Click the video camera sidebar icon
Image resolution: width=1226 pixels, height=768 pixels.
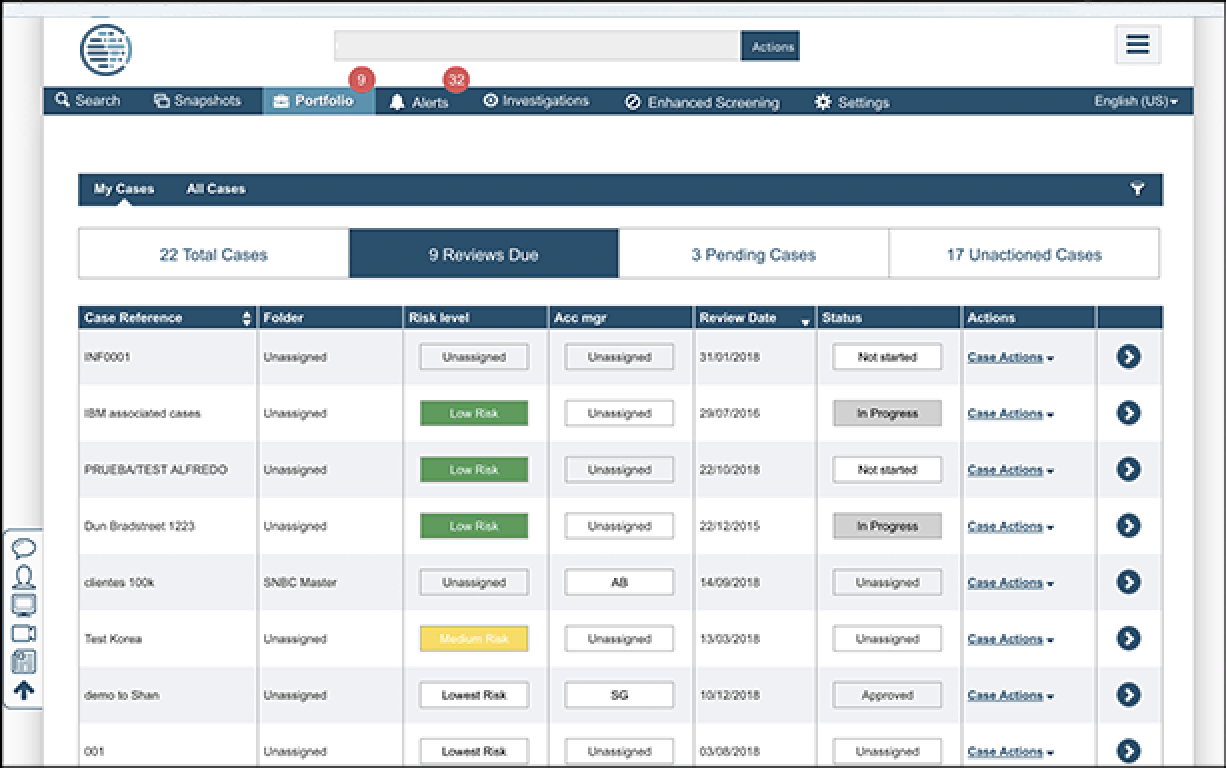(x=24, y=633)
